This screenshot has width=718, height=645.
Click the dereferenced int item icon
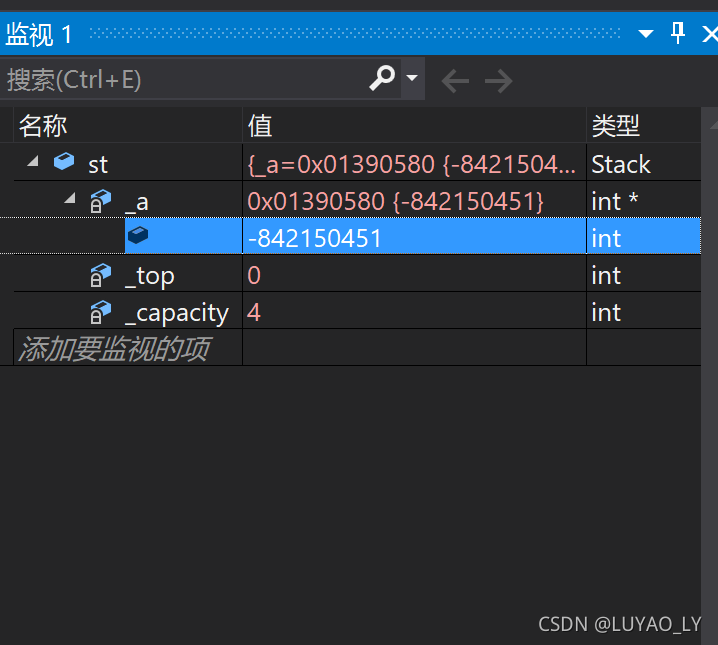pyautogui.click(x=138, y=235)
